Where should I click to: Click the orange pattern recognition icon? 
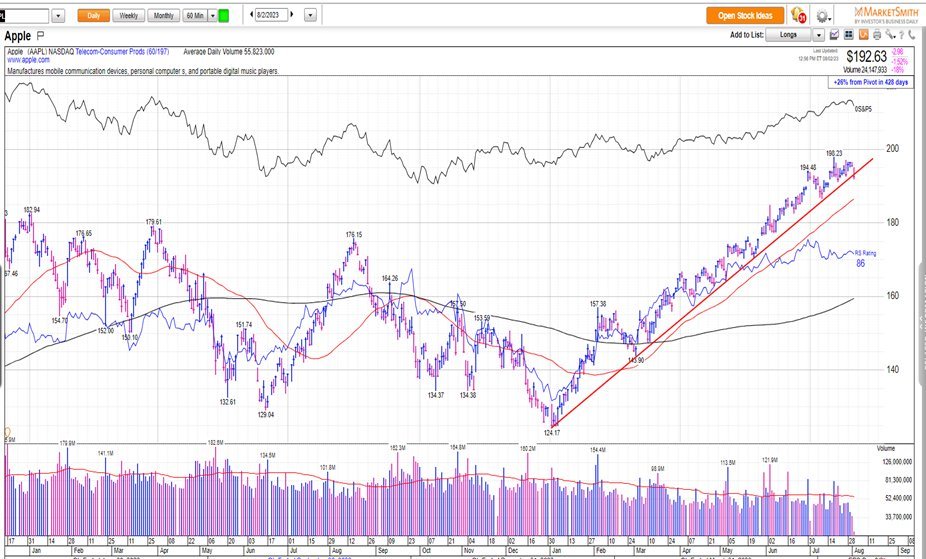point(863,35)
